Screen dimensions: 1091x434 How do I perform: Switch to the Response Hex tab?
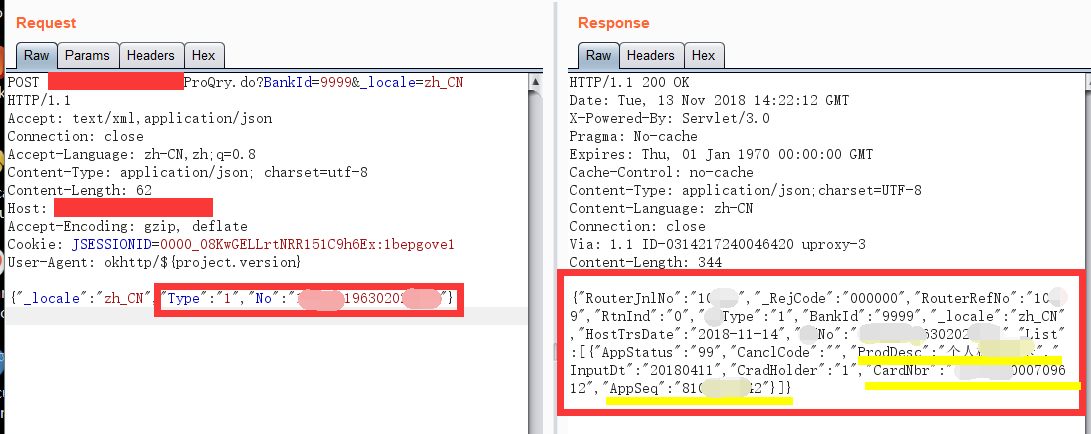click(703, 56)
